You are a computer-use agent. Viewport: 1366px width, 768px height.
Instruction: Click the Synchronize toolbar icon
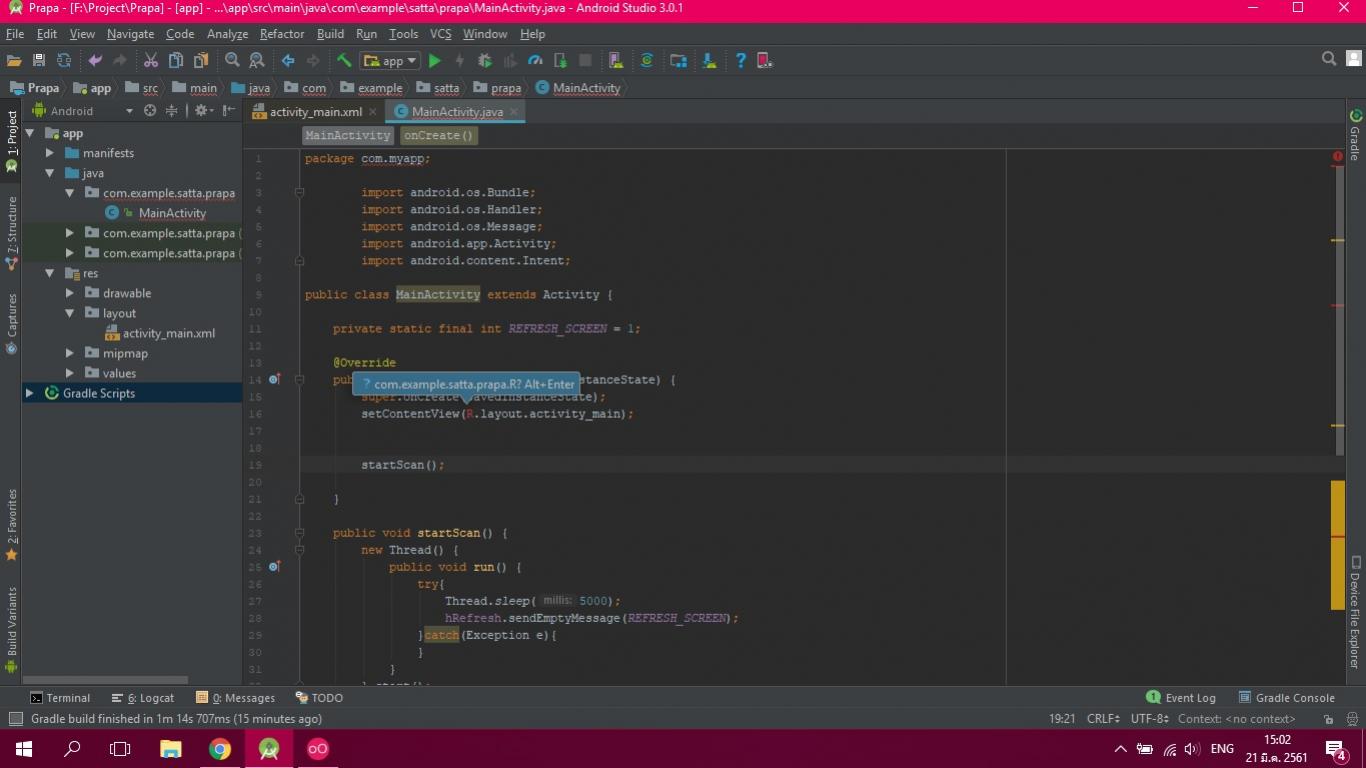64,61
